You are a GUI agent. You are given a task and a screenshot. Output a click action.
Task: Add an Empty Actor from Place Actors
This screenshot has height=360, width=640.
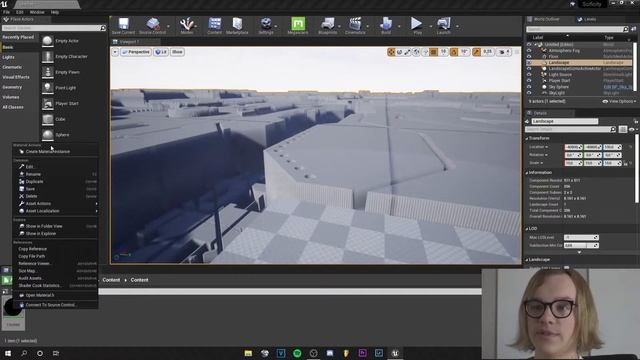(x=67, y=41)
